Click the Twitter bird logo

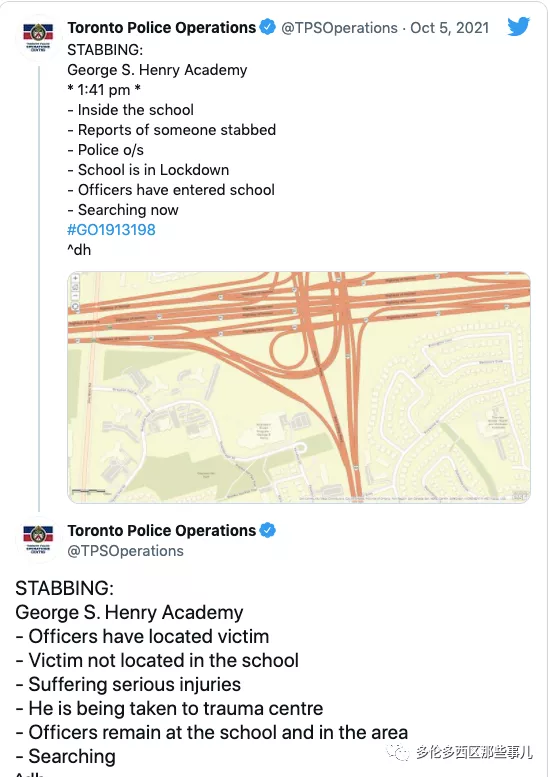coord(518,26)
